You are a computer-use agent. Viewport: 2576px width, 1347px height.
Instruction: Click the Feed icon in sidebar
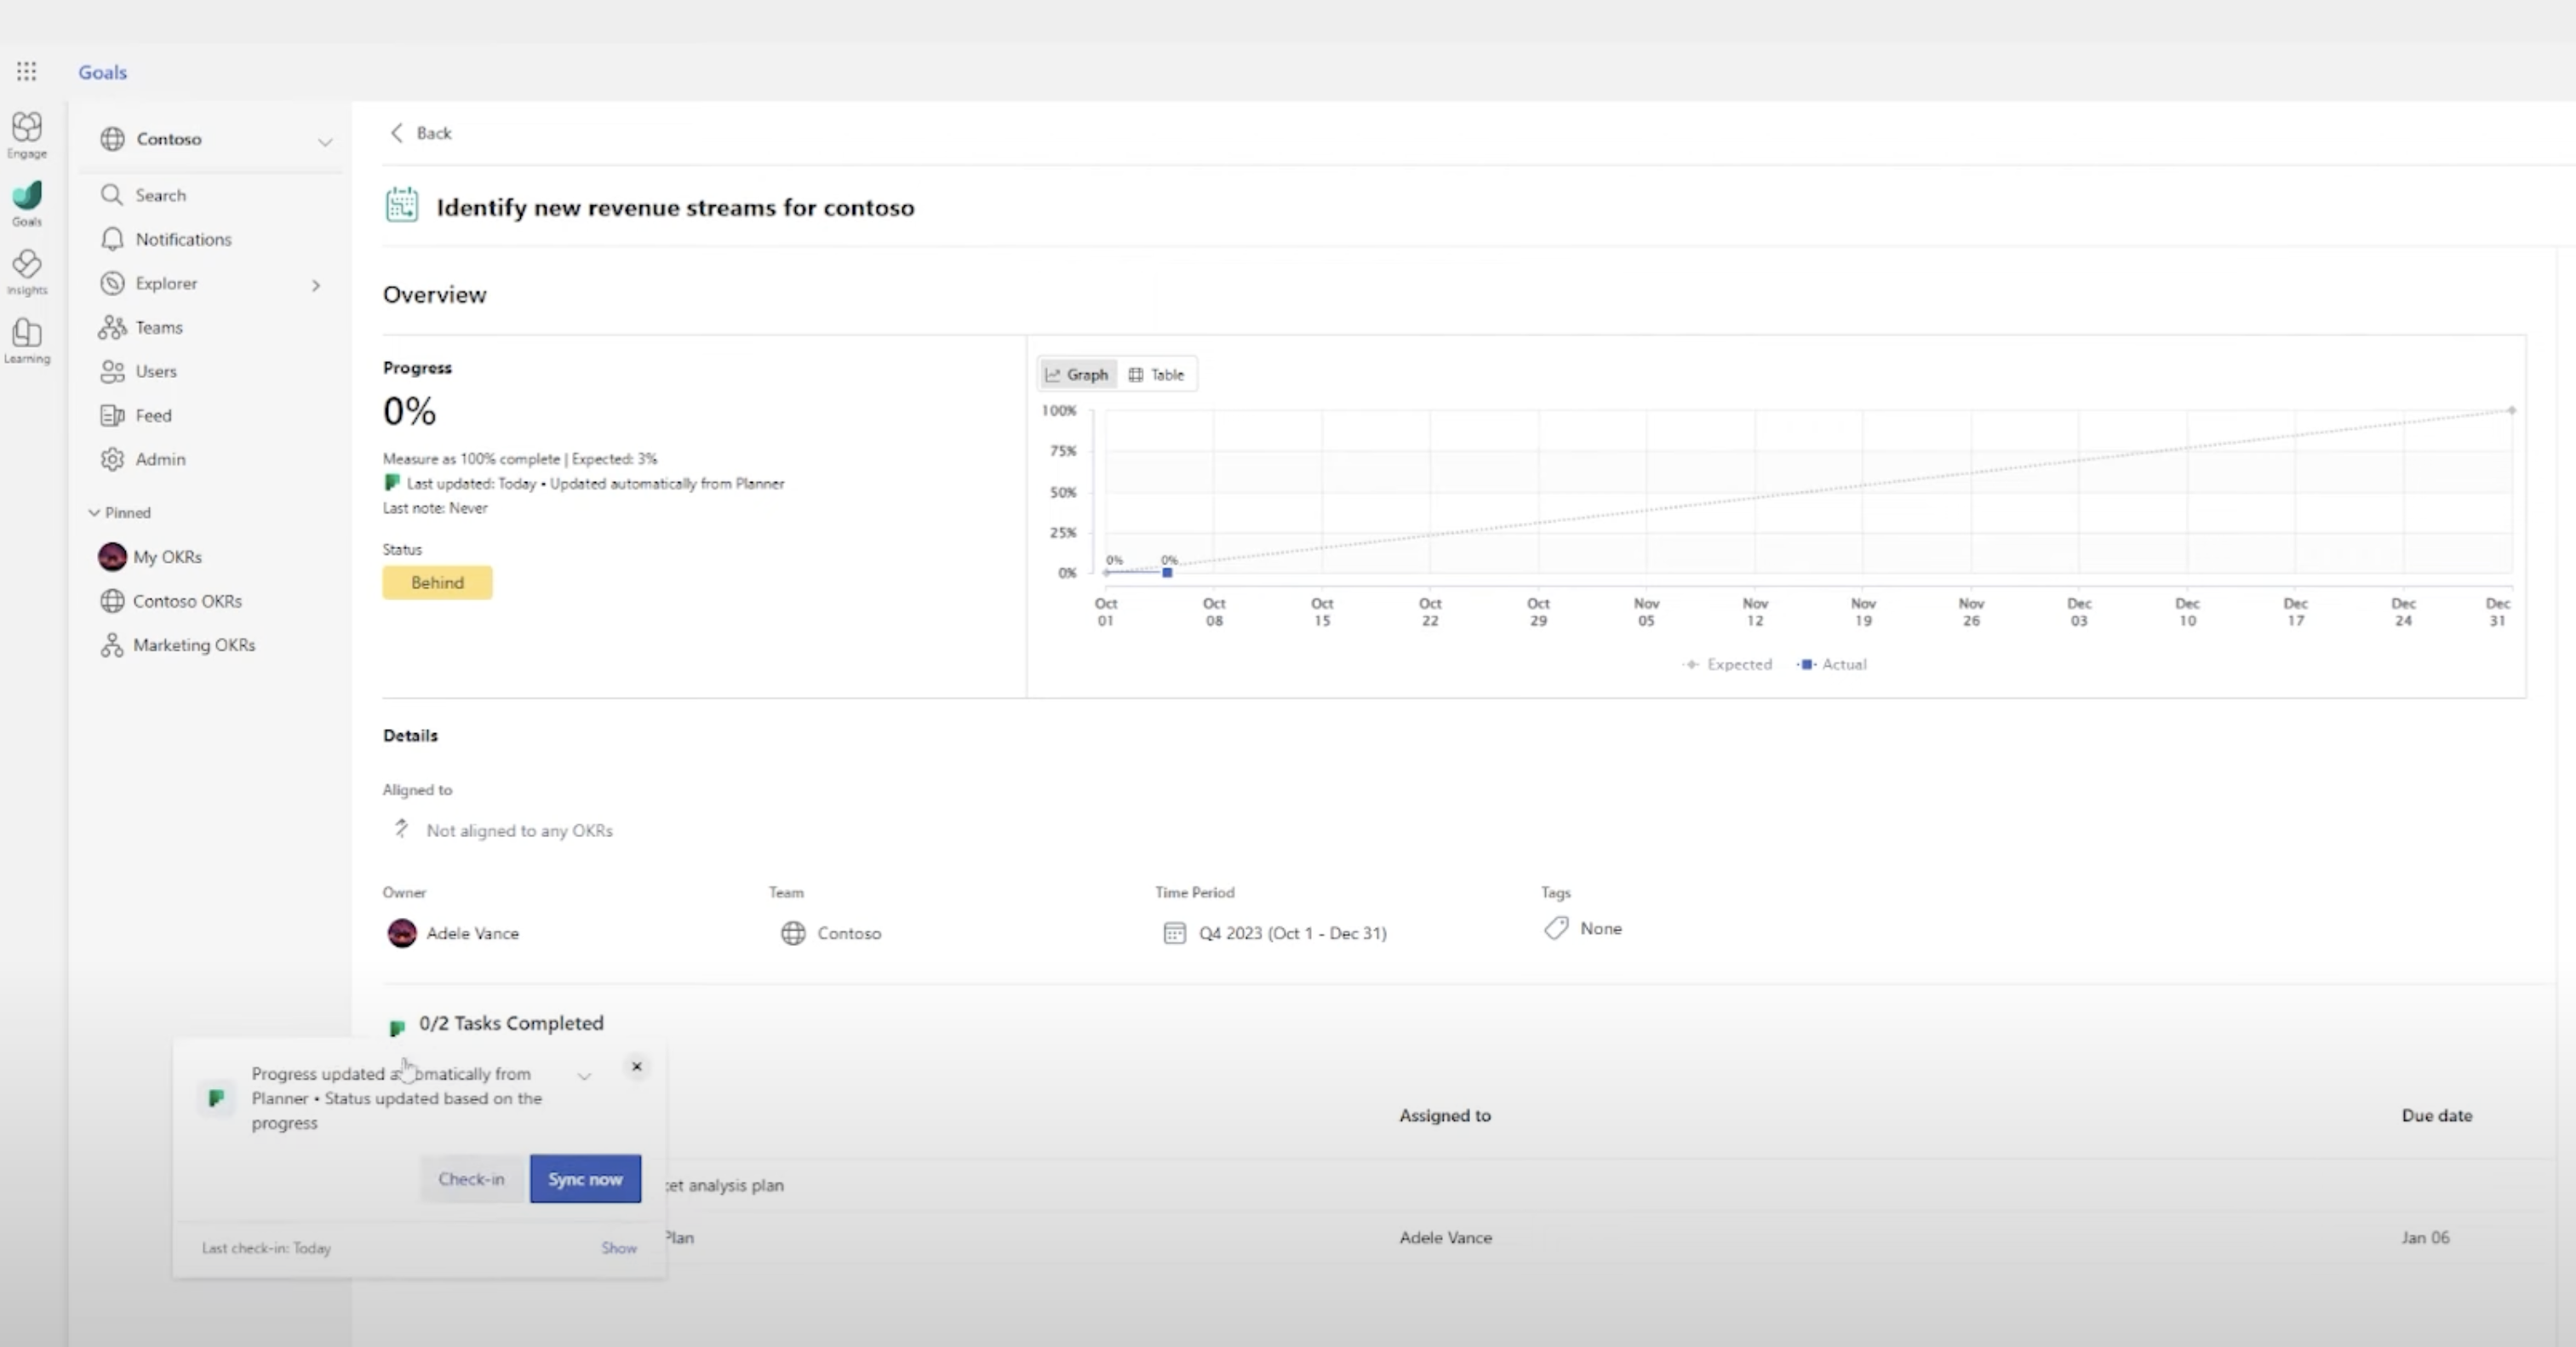pyautogui.click(x=112, y=415)
